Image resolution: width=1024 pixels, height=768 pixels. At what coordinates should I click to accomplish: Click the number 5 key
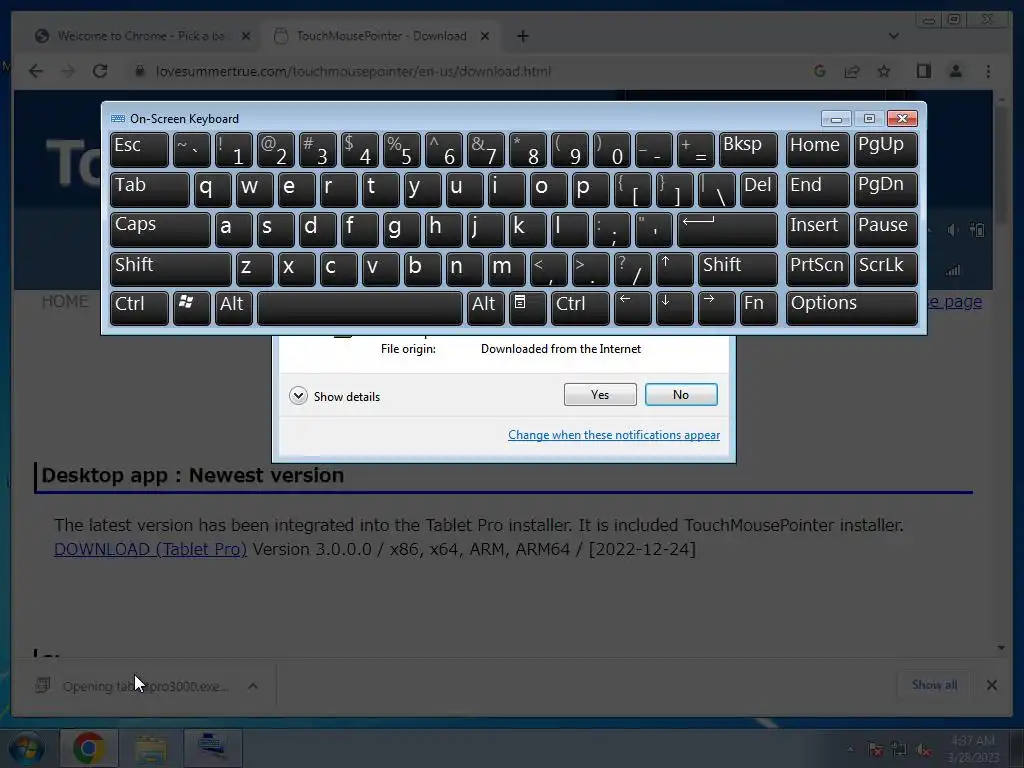402,150
